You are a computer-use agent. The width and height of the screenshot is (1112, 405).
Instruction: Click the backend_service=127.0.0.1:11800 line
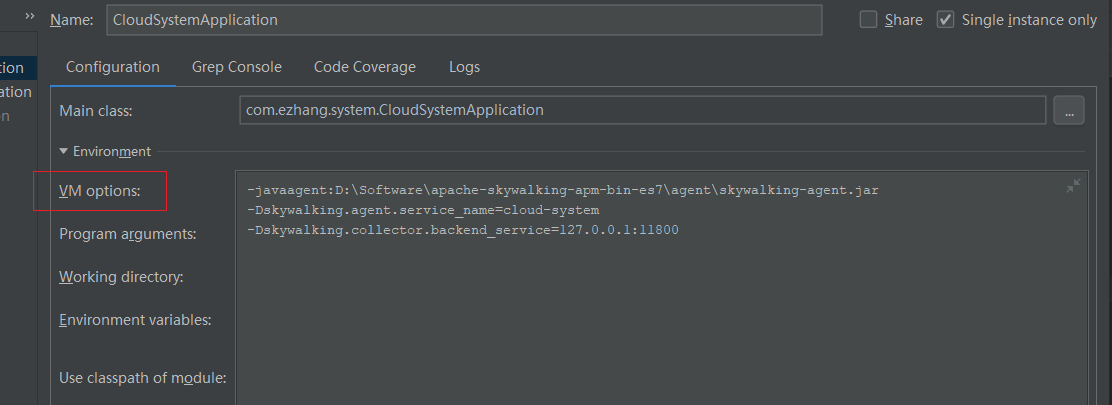(463, 230)
